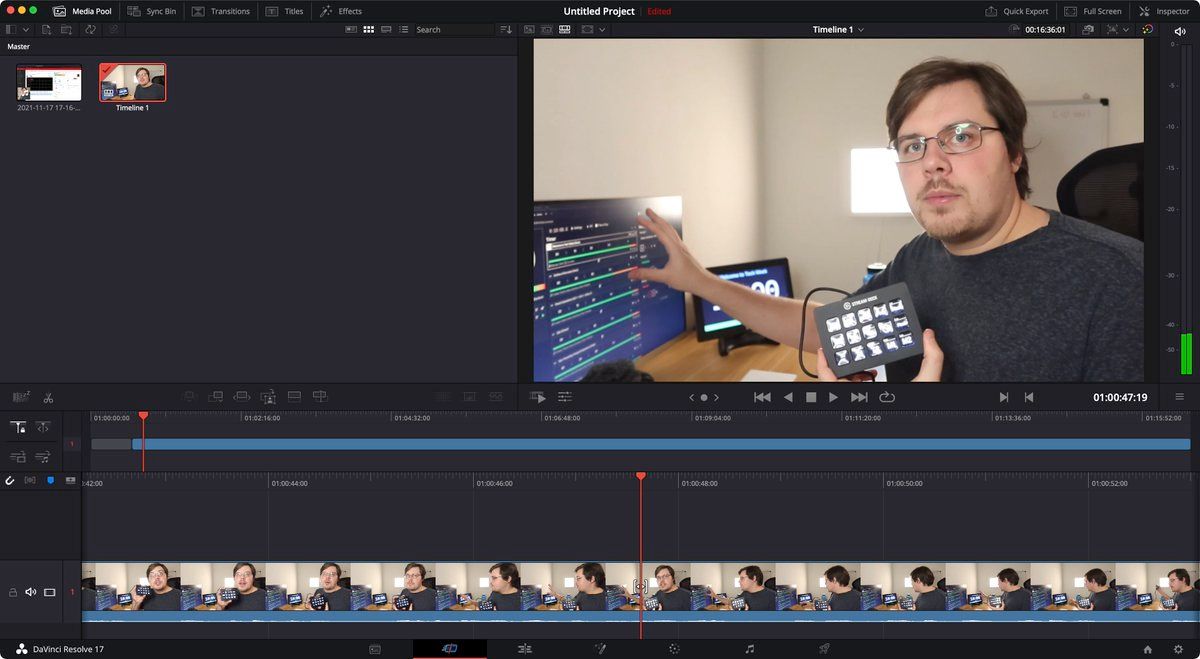Toggle loop playback in the viewer
Viewport: 1200px width, 659px height.
(x=887, y=397)
